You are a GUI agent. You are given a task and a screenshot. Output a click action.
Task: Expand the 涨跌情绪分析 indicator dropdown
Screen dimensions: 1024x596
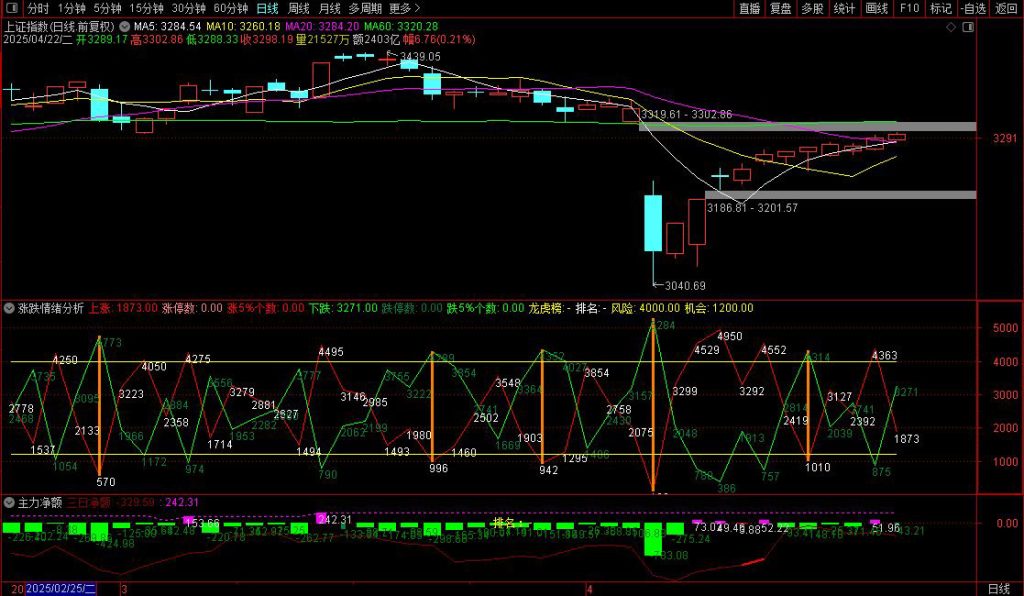[x=9, y=308]
